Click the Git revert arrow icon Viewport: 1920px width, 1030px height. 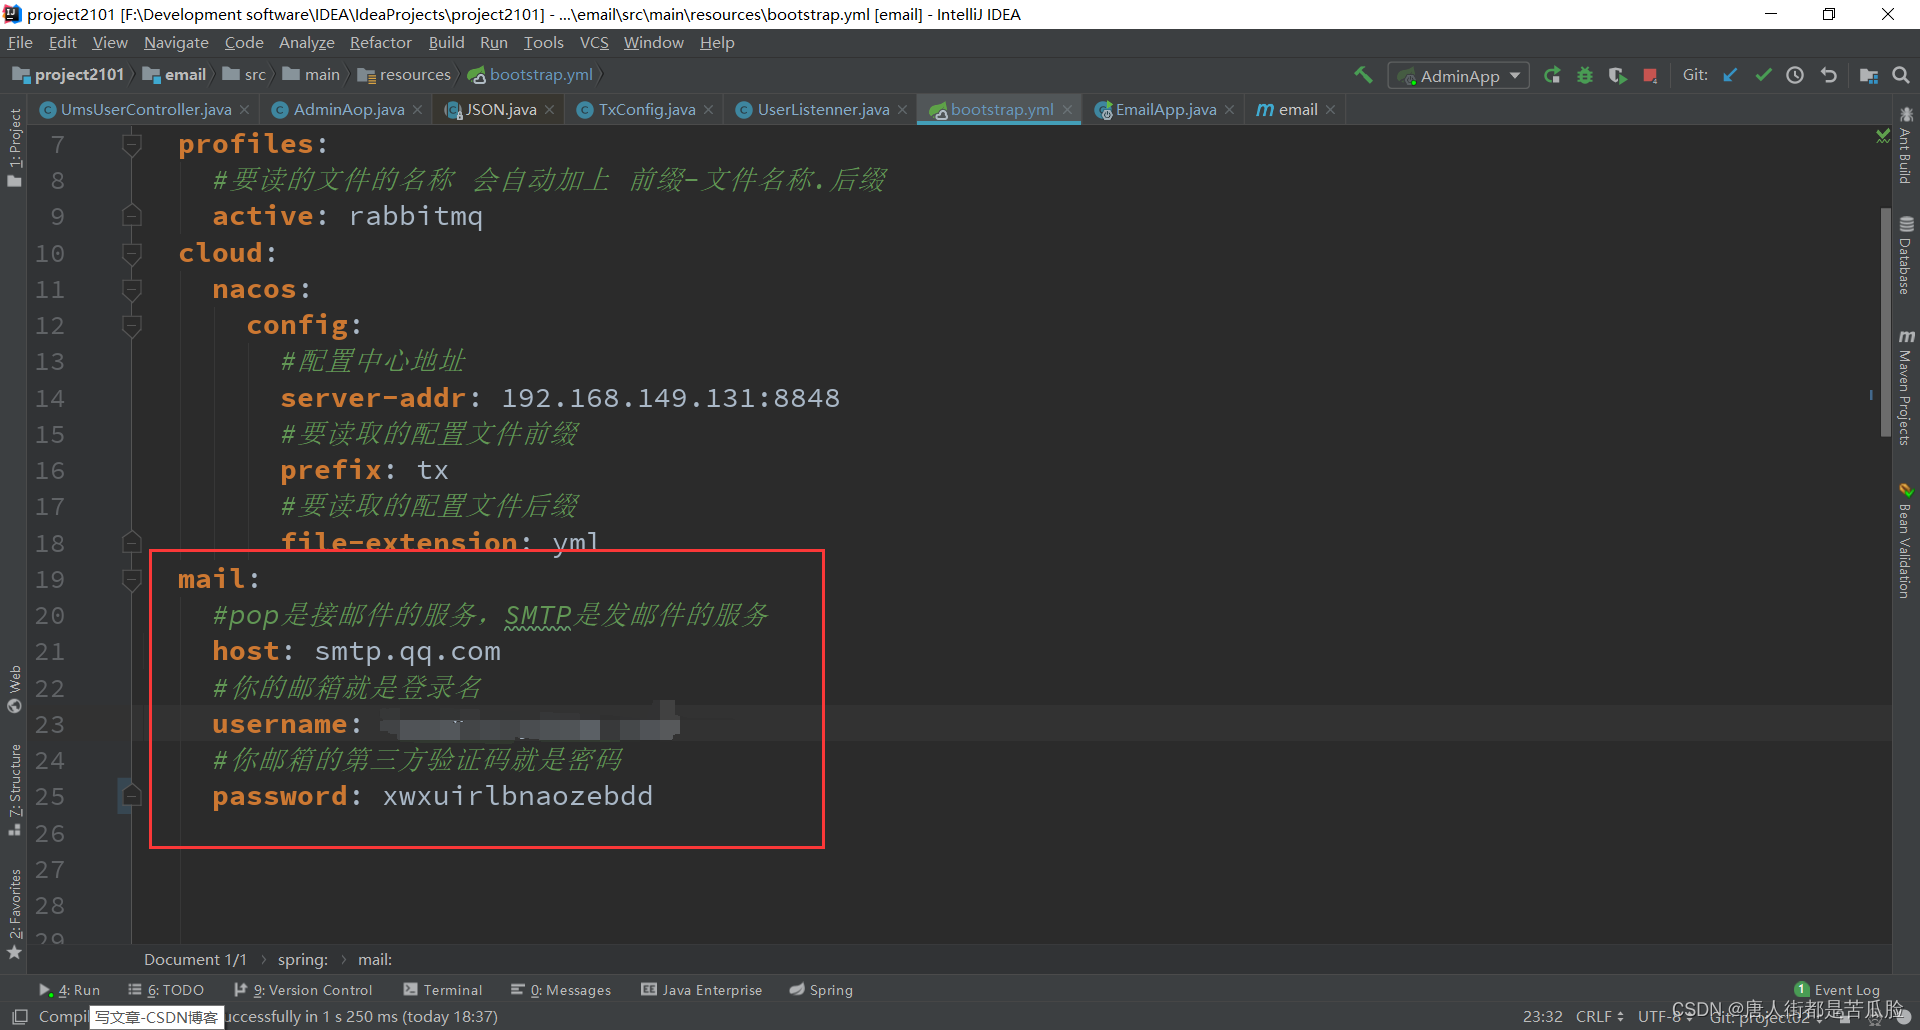coord(1829,75)
